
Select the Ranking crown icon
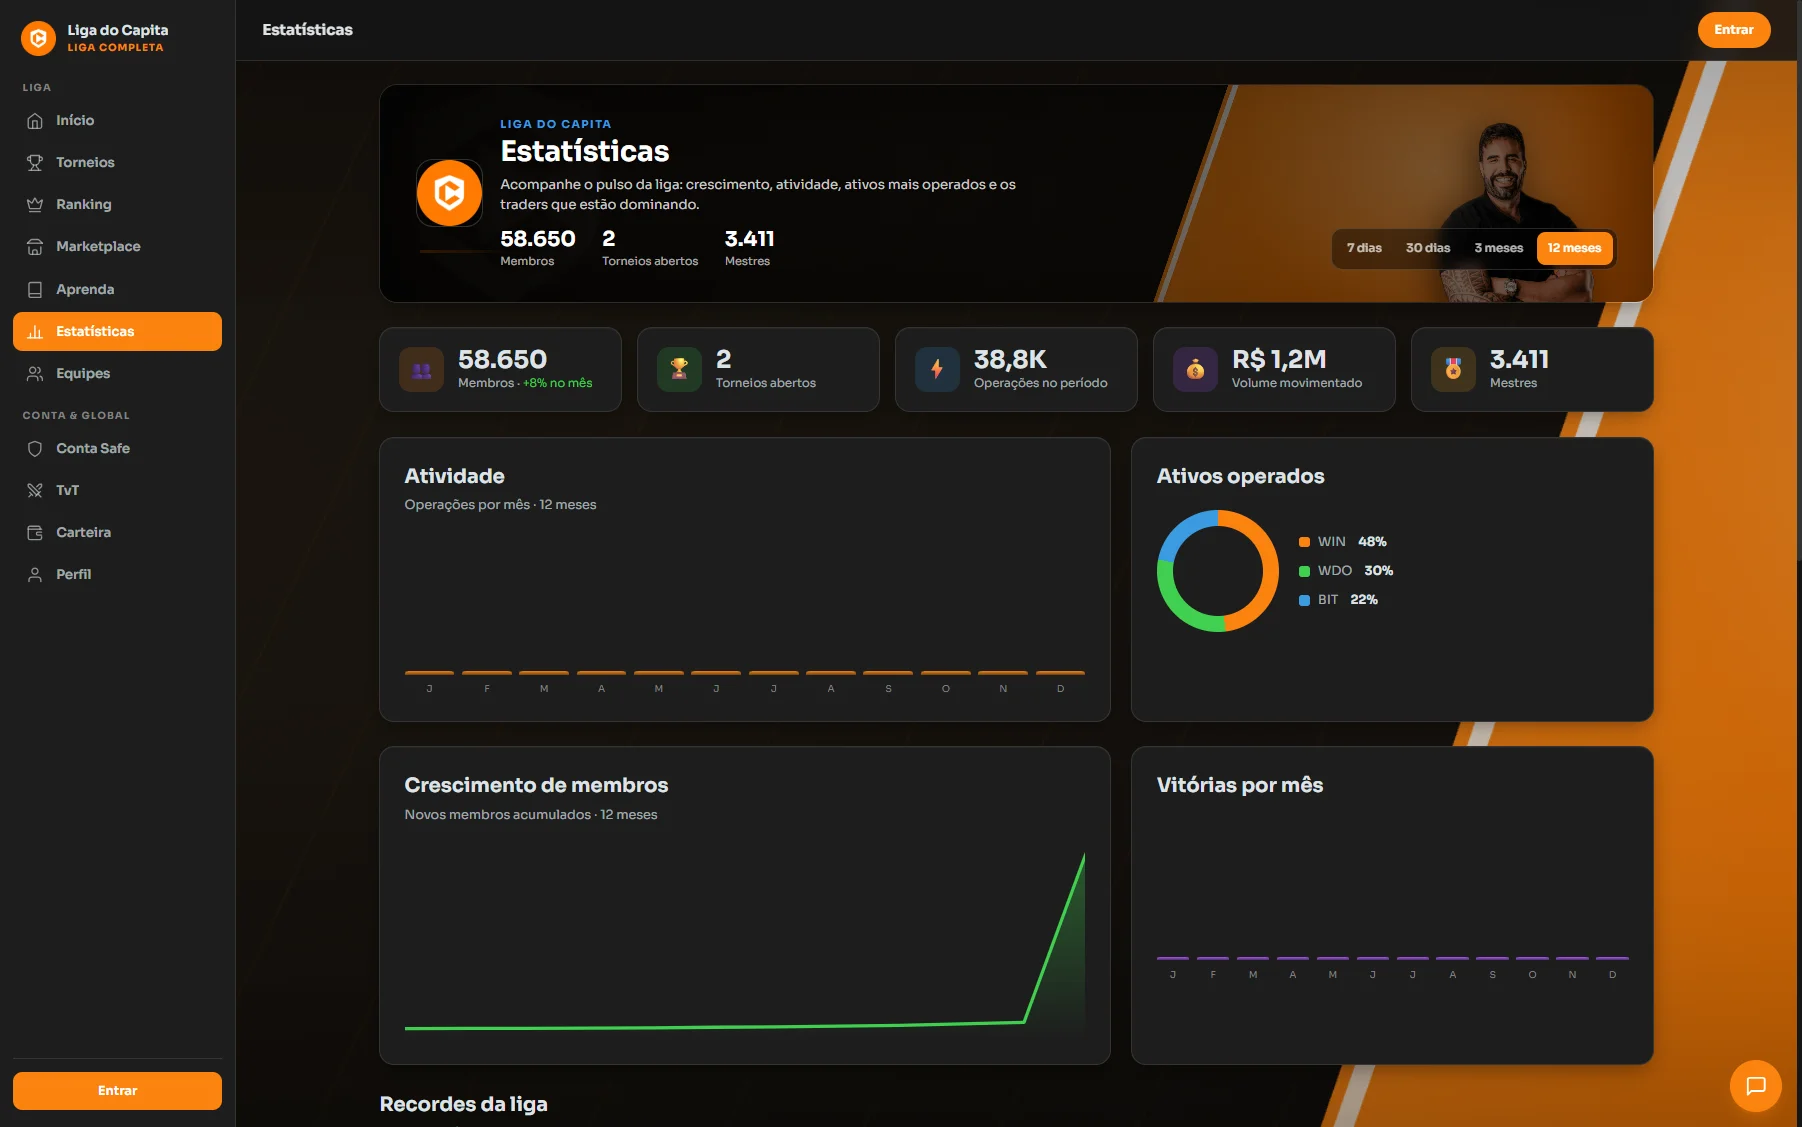[35, 205]
